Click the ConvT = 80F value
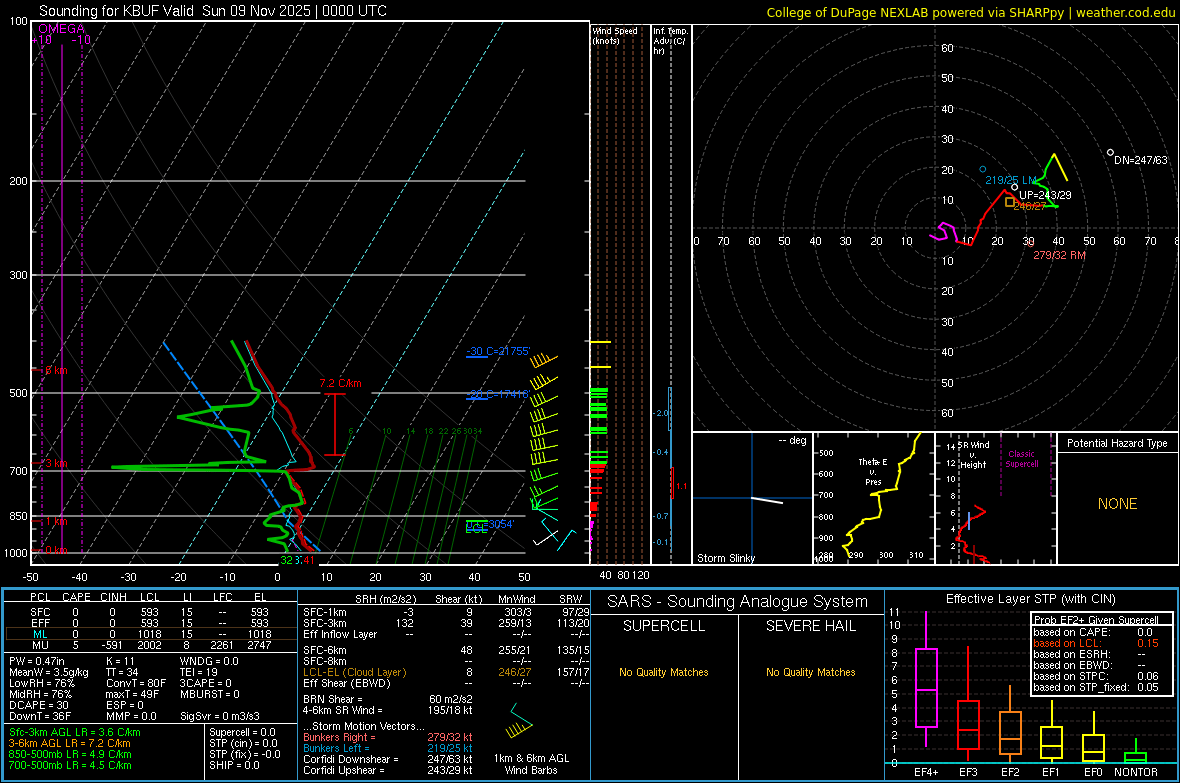 coord(136,684)
